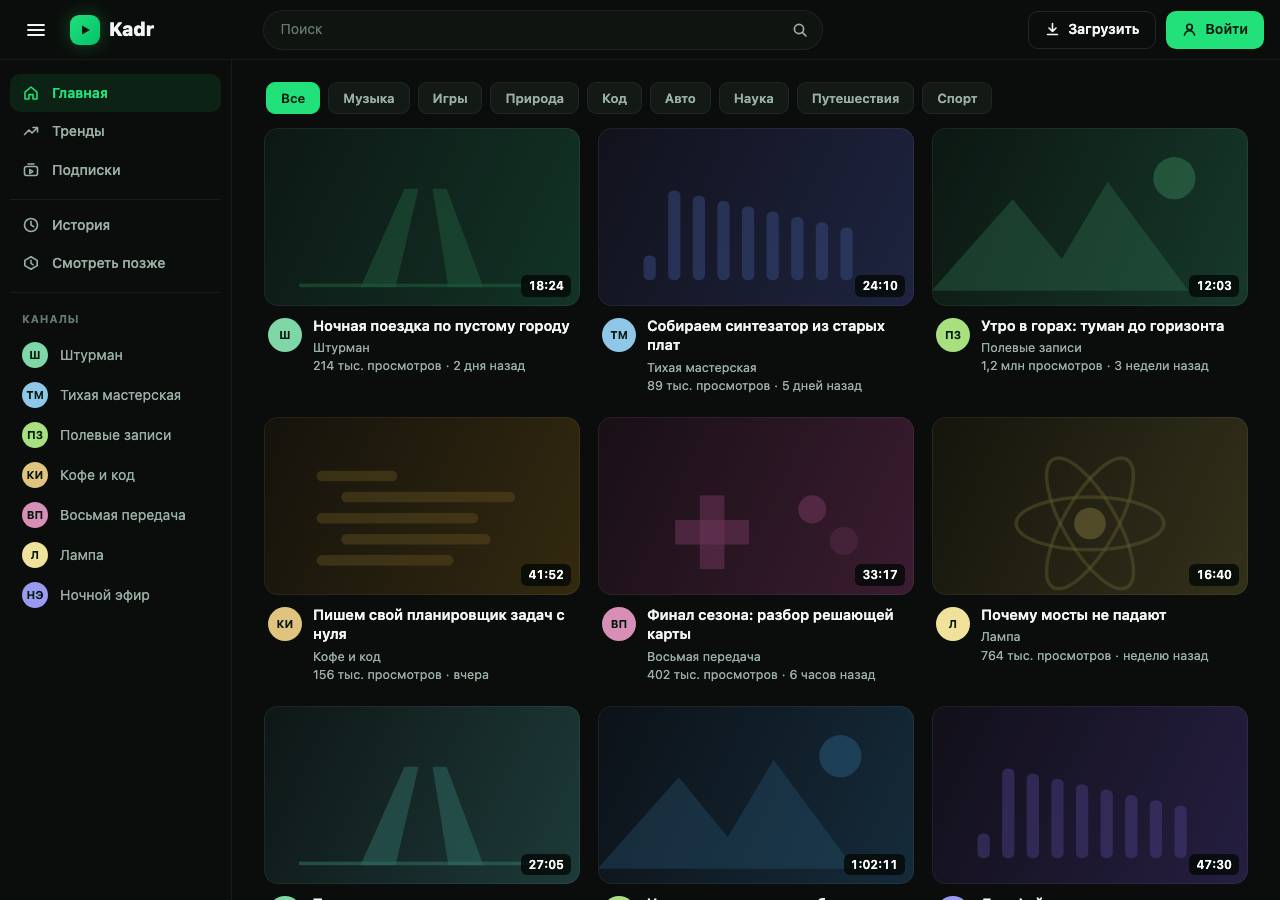This screenshot has width=1280, height=900.
Task: Click avatar beside Утро в горах title
Action: click(x=953, y=335)
